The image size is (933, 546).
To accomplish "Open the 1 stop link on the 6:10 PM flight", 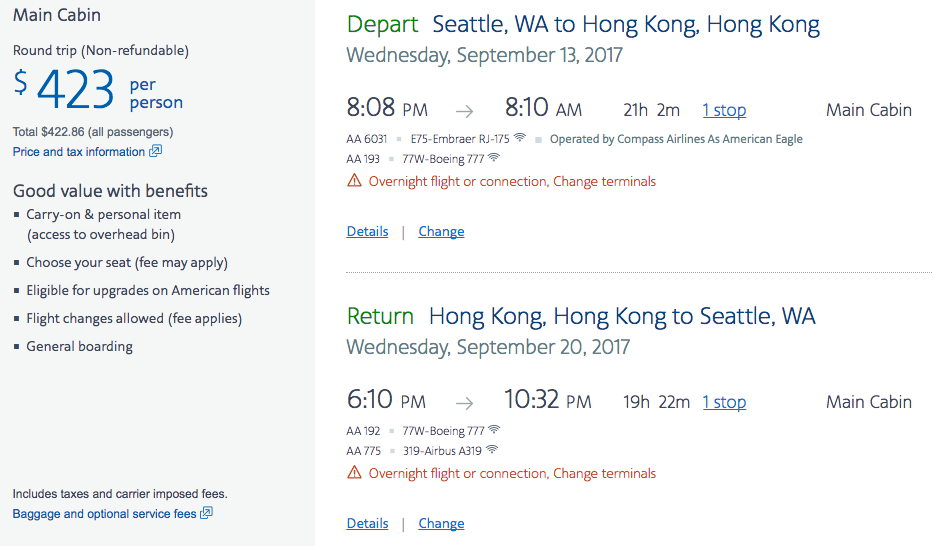I will (724, 402).
